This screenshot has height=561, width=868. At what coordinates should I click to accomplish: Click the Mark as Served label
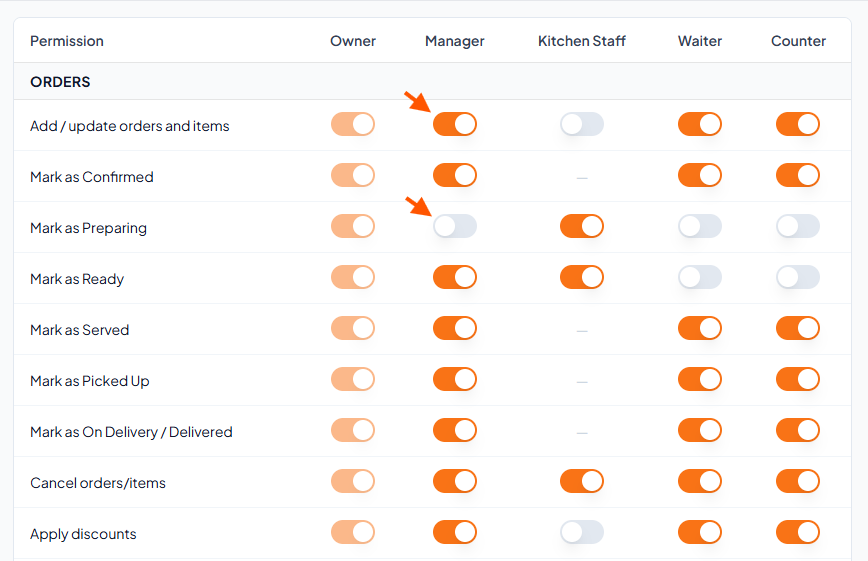79,330
